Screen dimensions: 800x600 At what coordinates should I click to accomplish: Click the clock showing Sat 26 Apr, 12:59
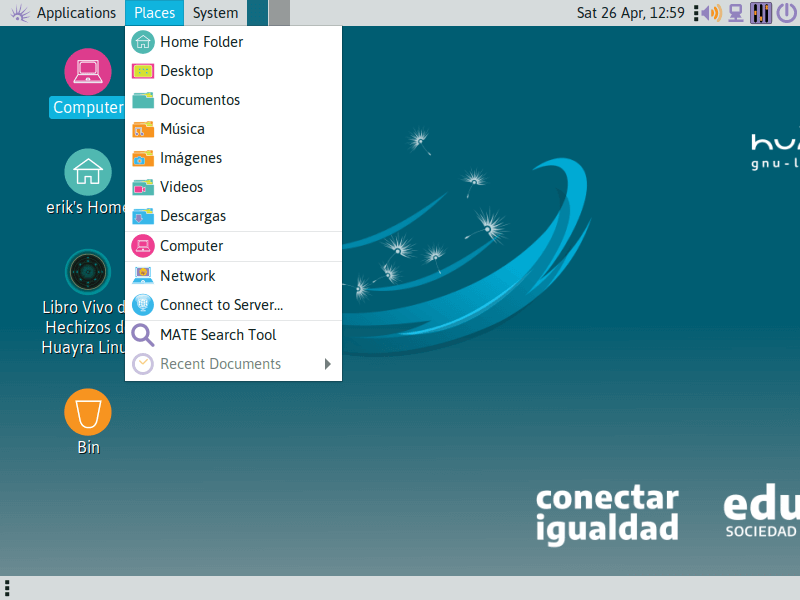(x=631, y=13)
